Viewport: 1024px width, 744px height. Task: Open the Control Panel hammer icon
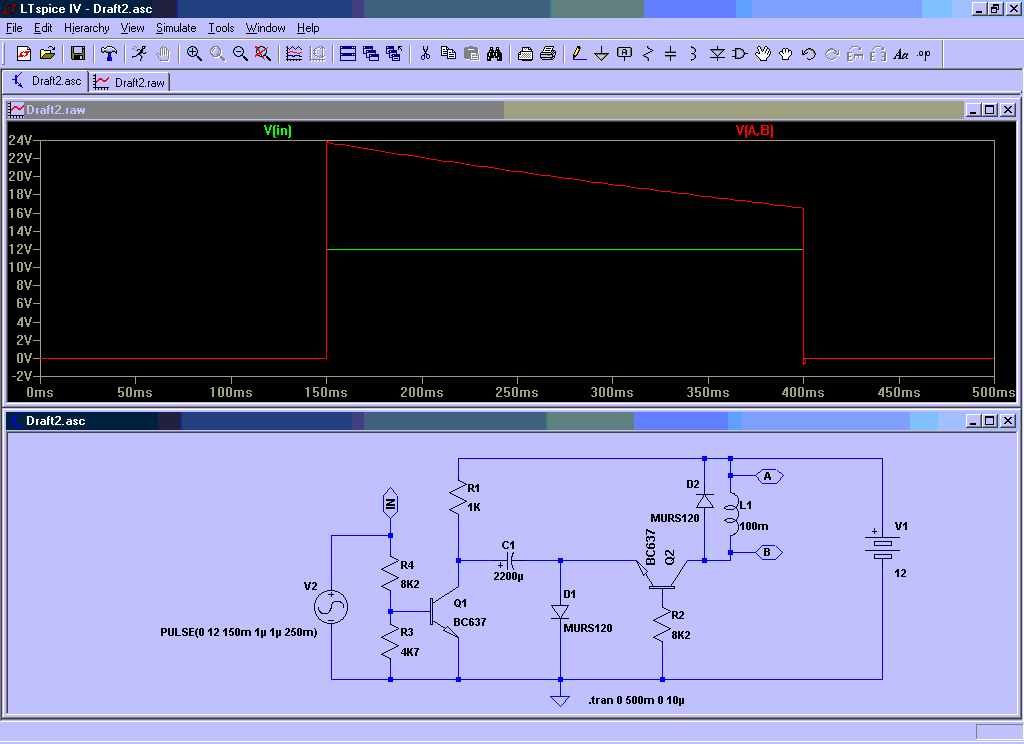pos(109,54)
